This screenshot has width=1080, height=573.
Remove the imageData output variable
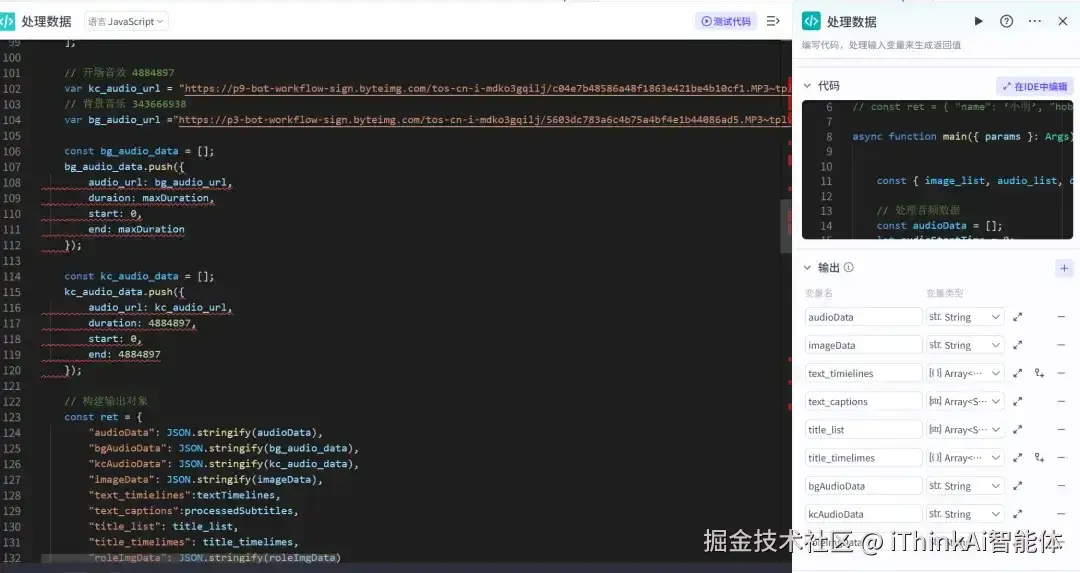(1061, 345)
